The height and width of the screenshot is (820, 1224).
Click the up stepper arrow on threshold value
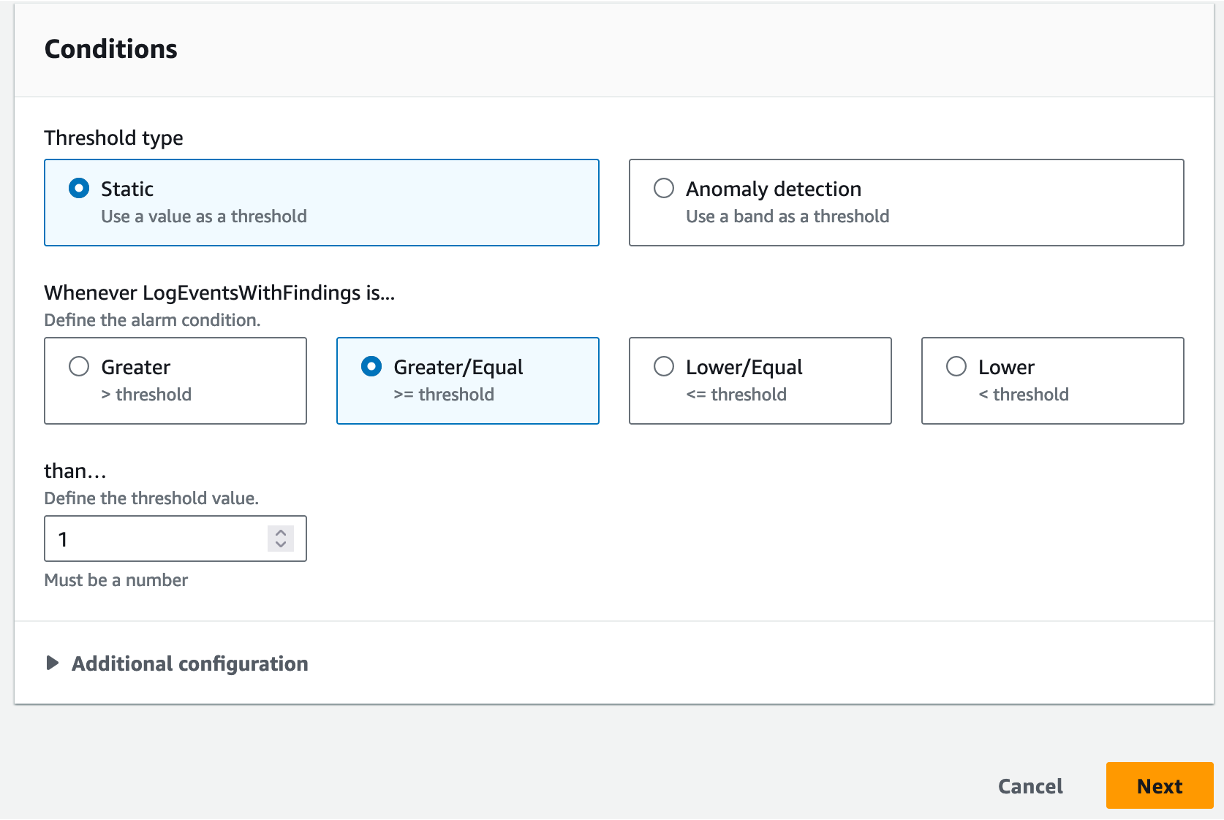280,532
